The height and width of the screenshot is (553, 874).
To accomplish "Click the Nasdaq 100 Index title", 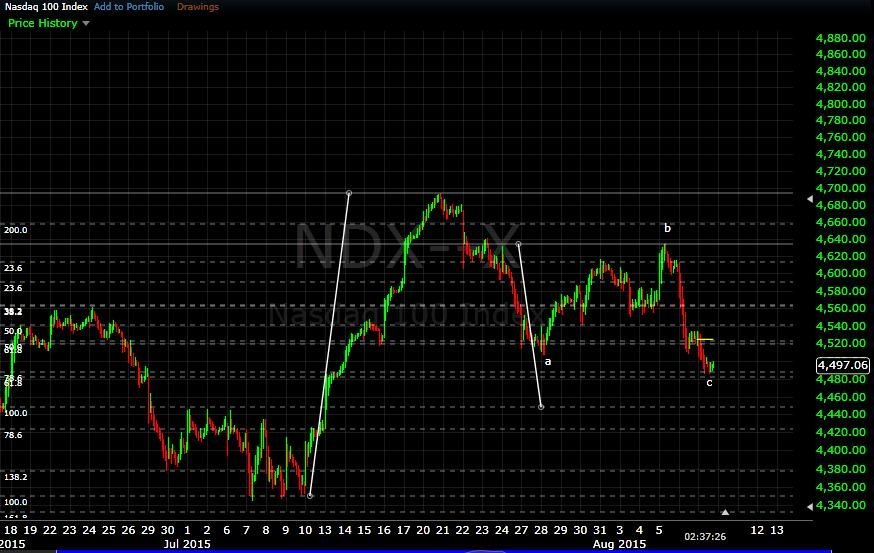I will [45, 7].
